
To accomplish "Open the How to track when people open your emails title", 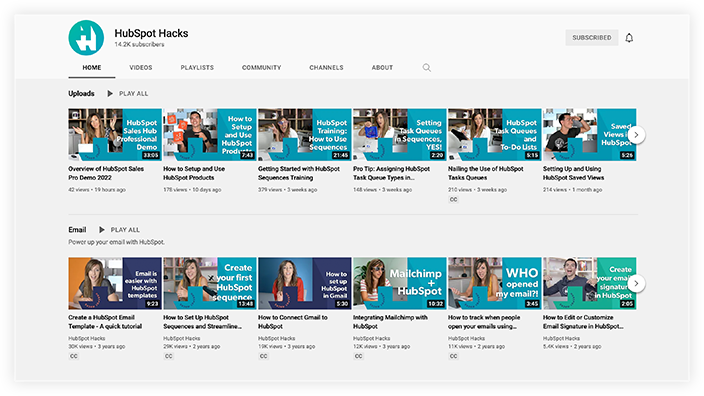I will (x=484, y=322).
